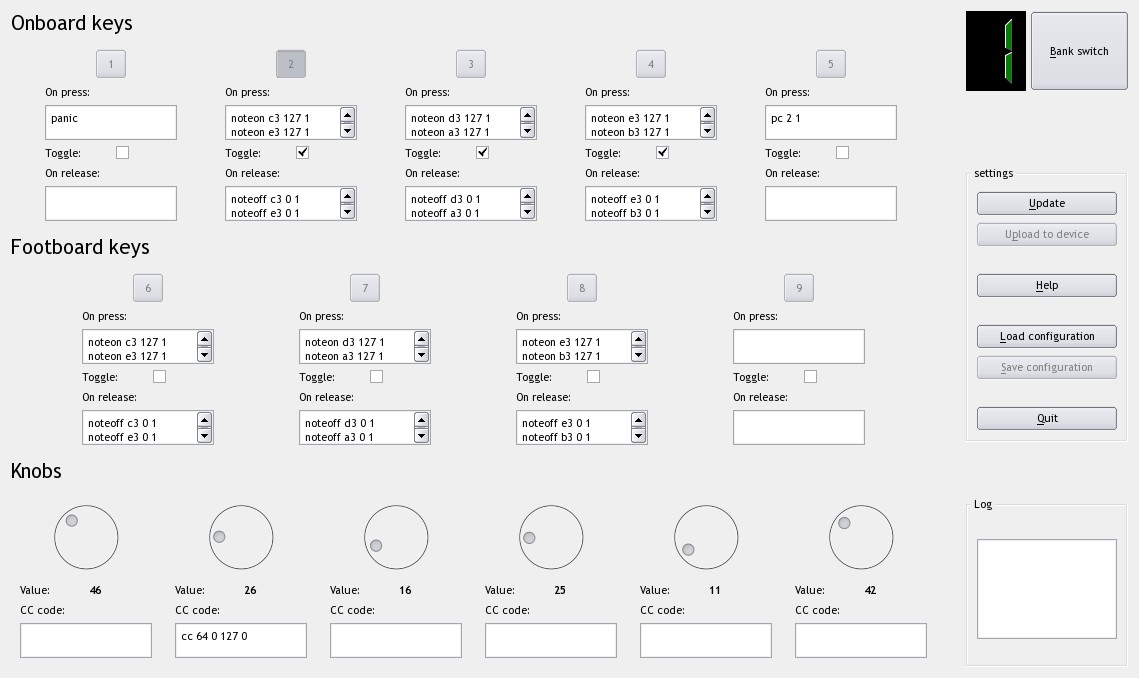
Task: Click the Update settings button
Action: pos(1046,203)
